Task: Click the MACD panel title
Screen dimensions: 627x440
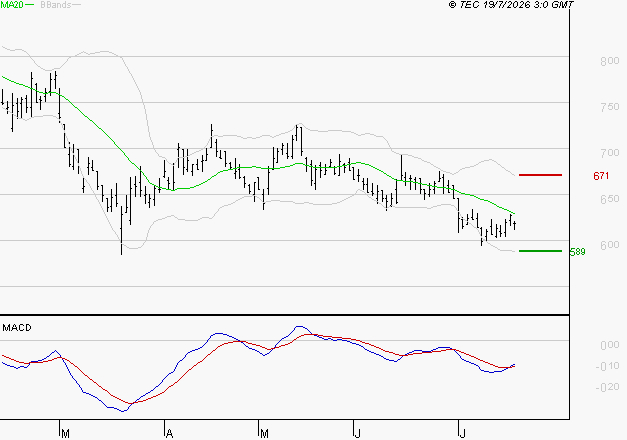Action: coord(17,328)
